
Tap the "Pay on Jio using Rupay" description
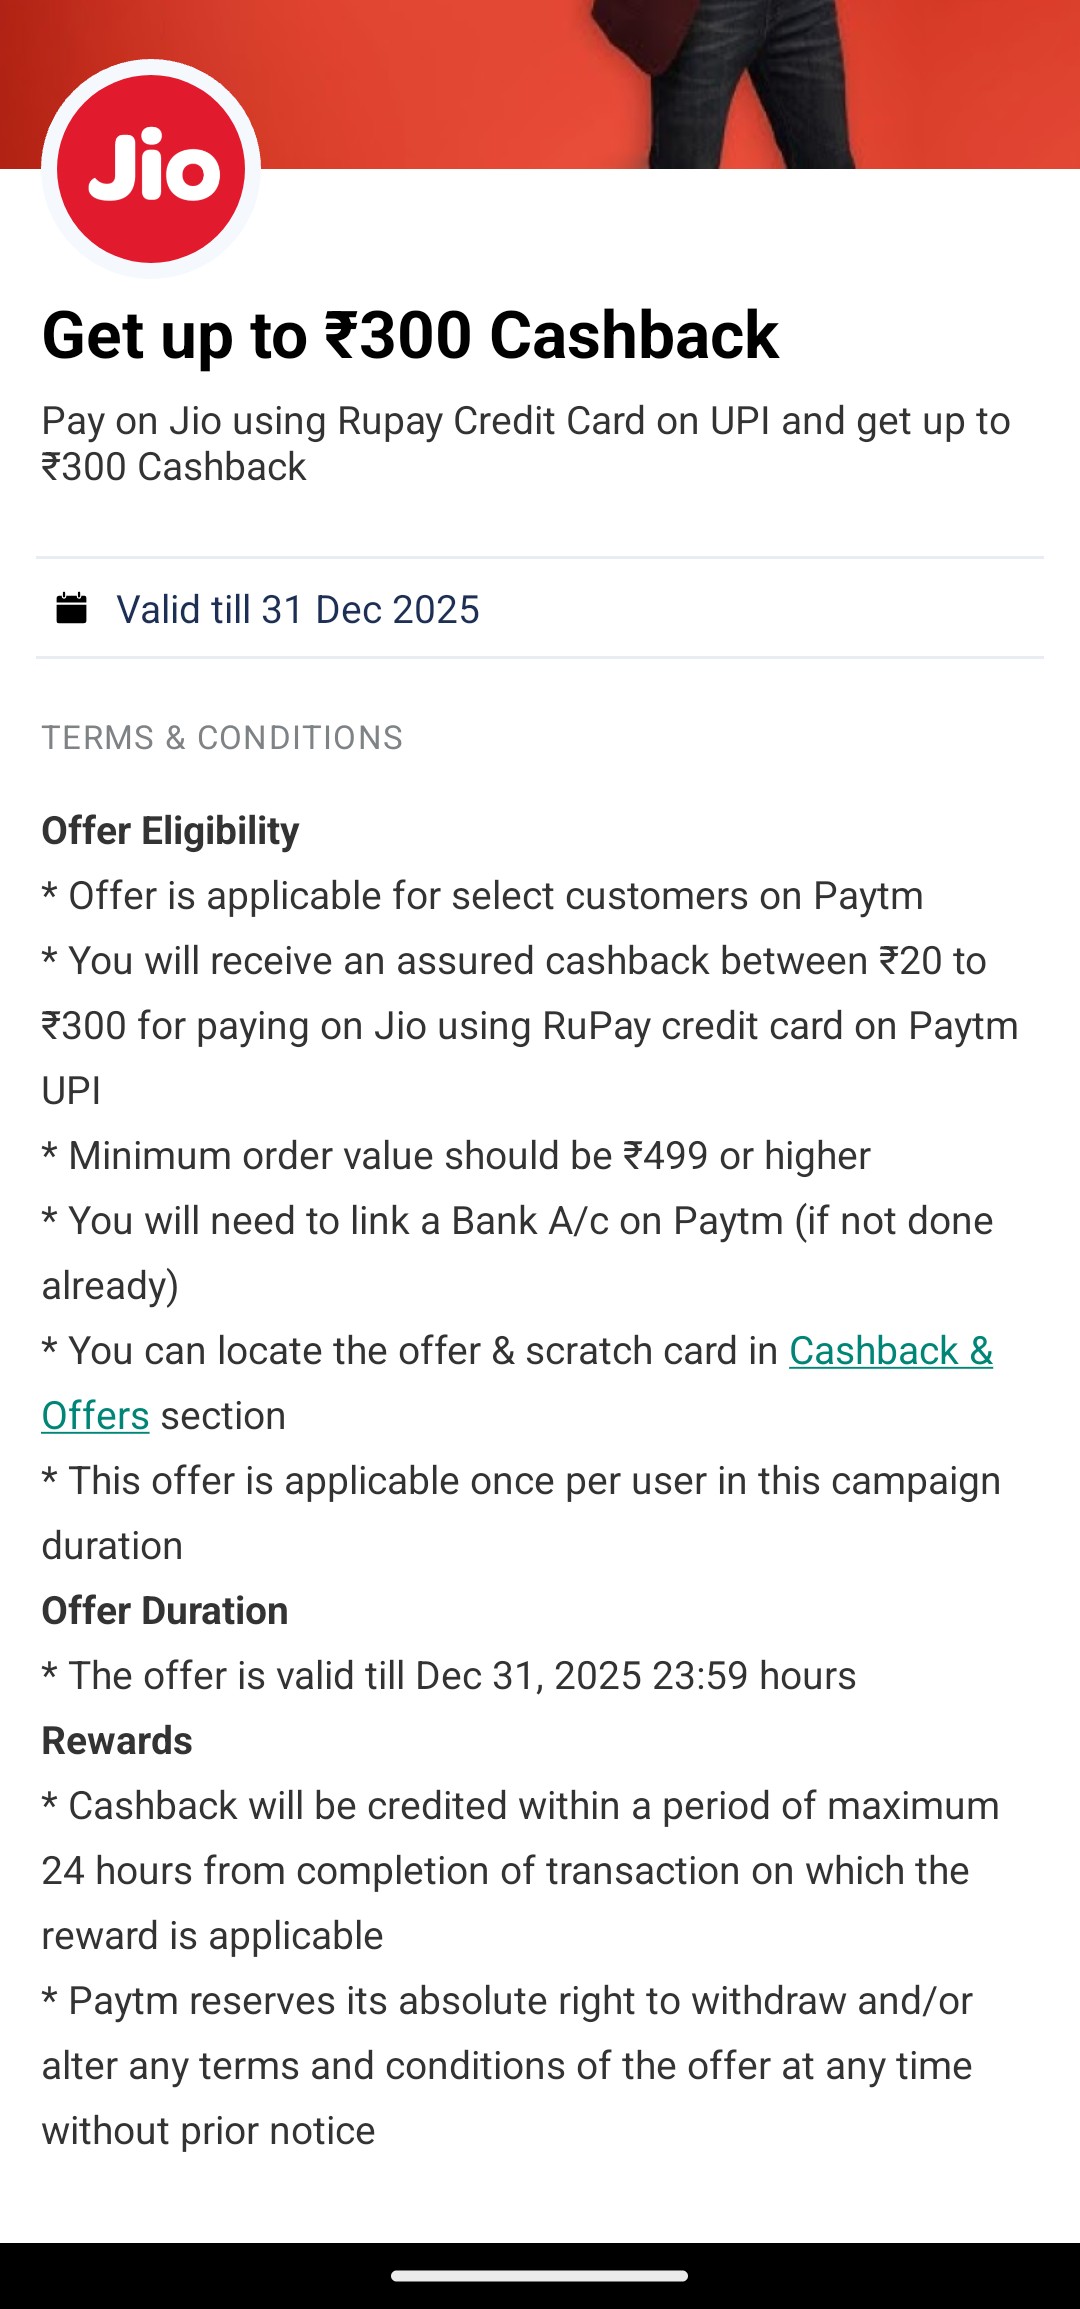[x=525, y=443]
